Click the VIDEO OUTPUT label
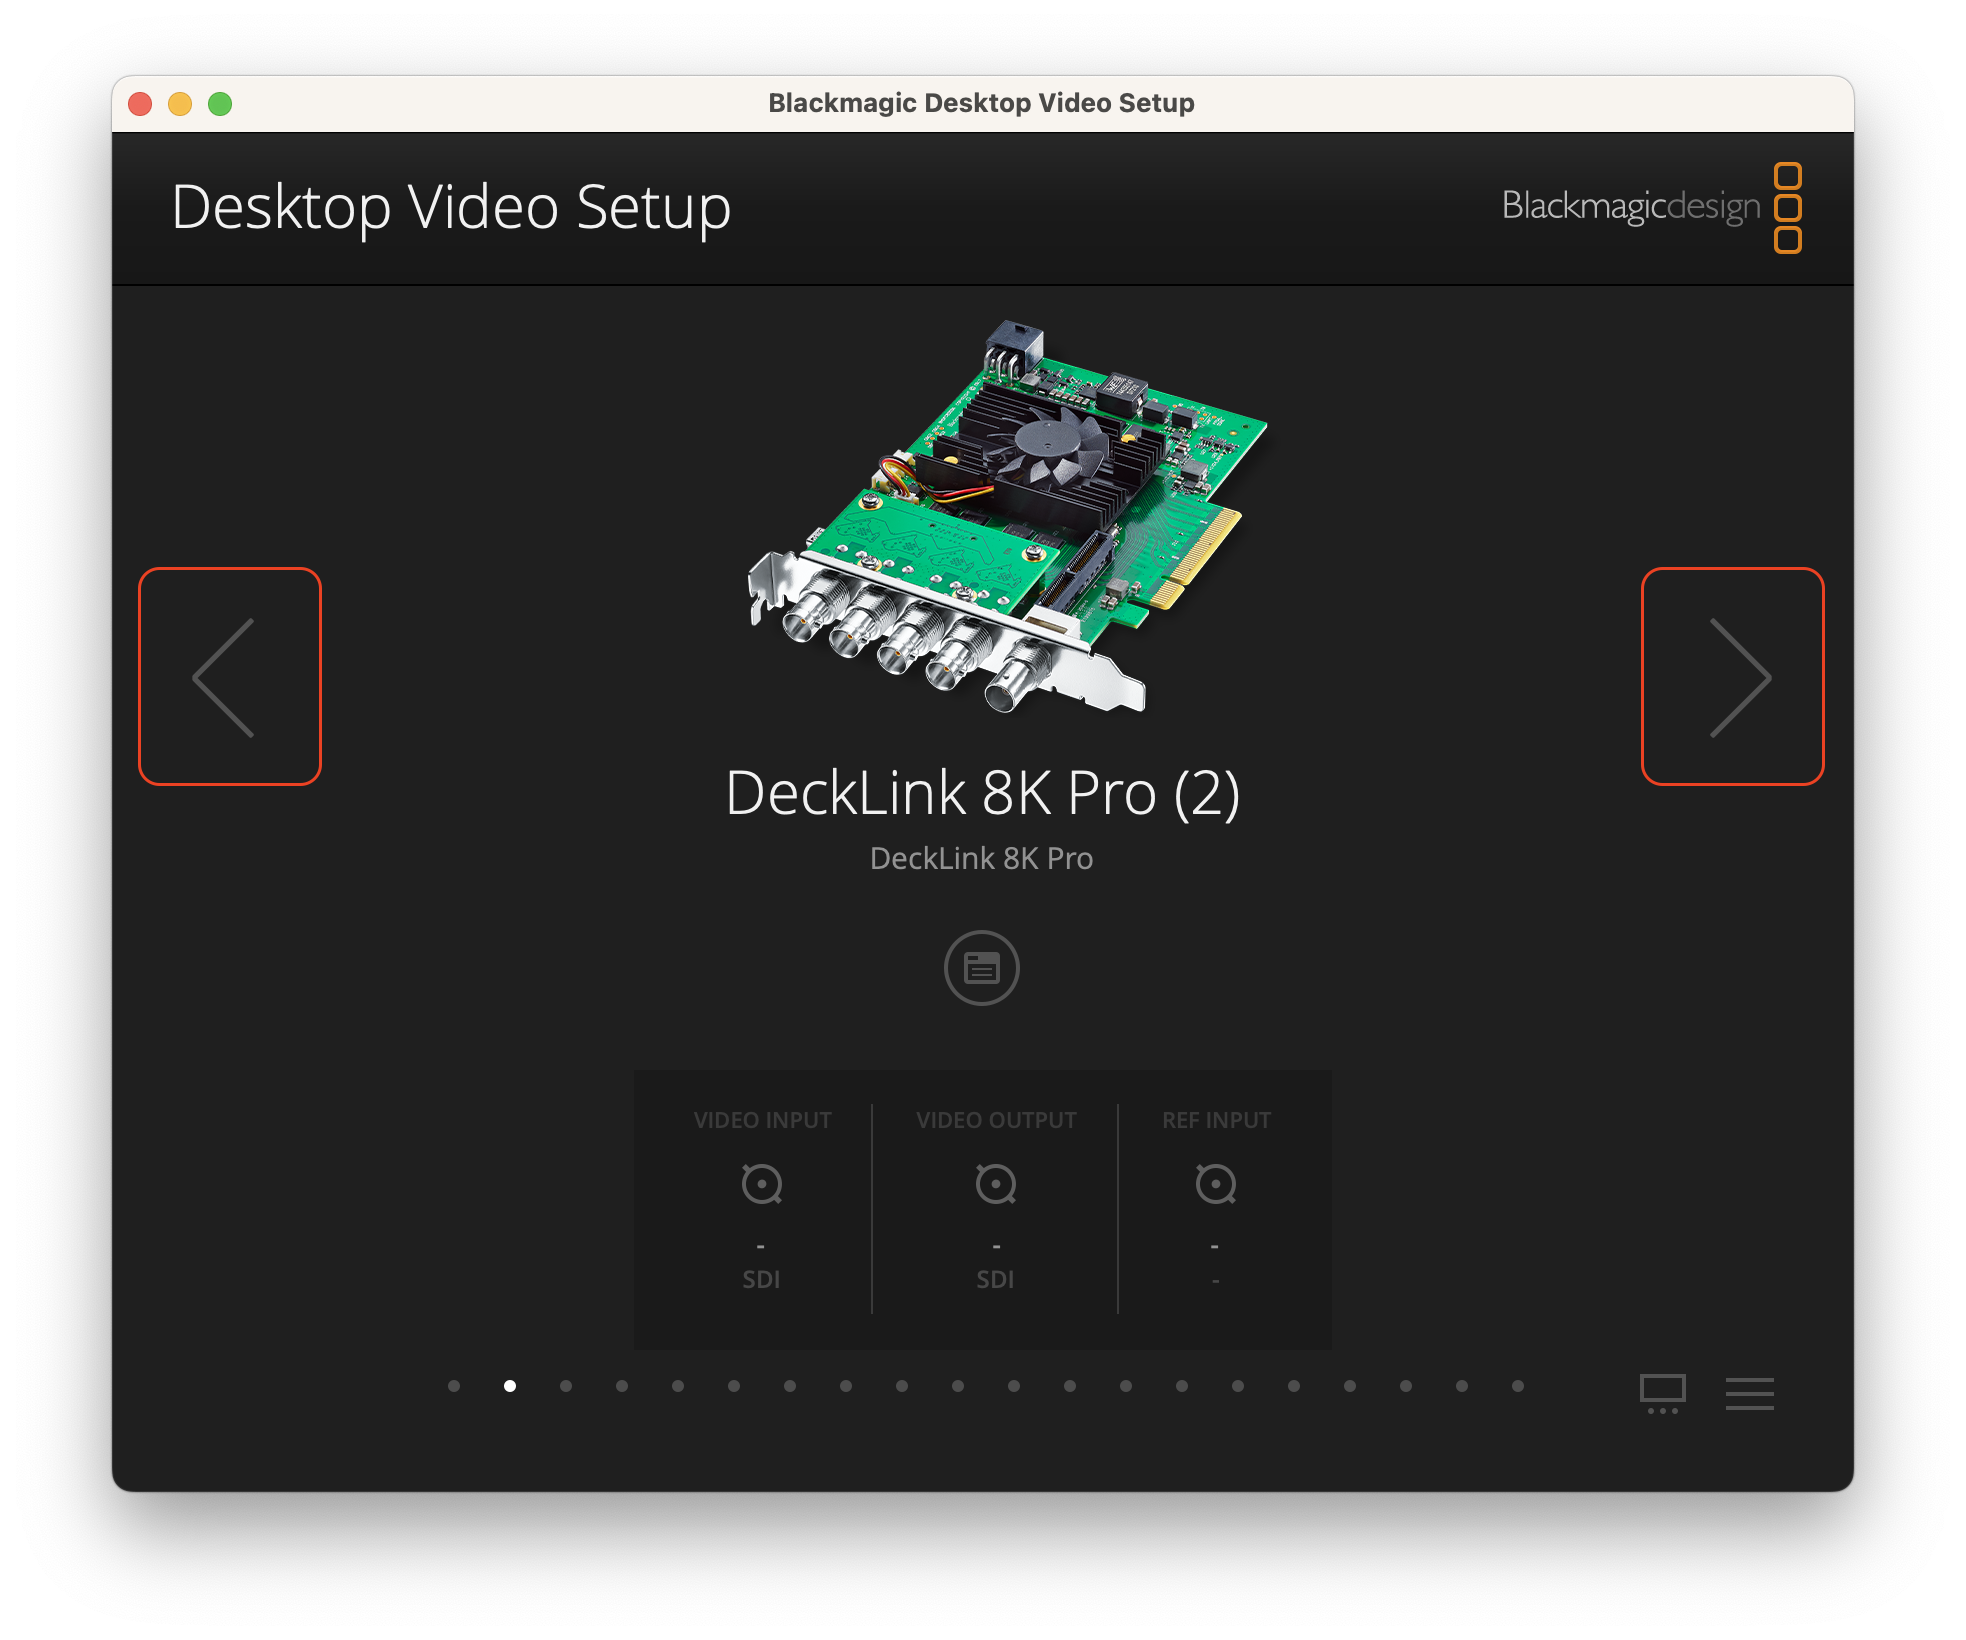The width and height of the screenshot is (1966, 1640). click(x=996, y=1120)
